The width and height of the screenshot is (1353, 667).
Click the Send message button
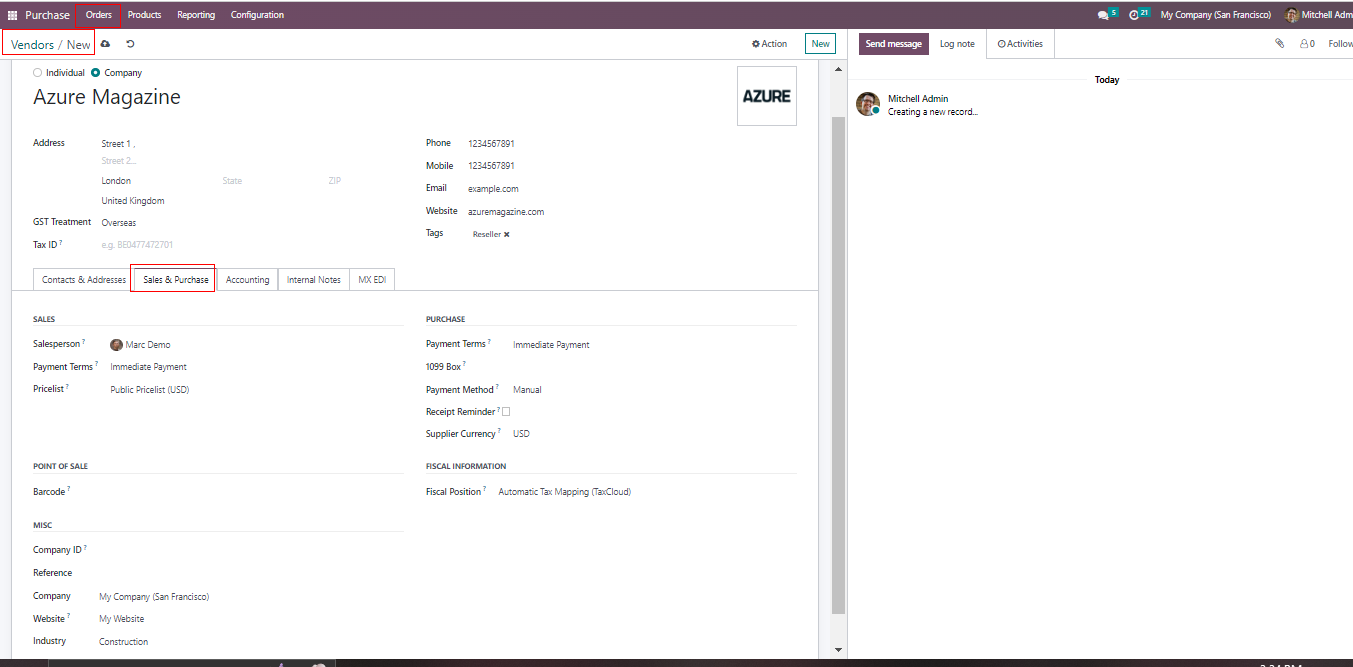(x=893, y=44)
